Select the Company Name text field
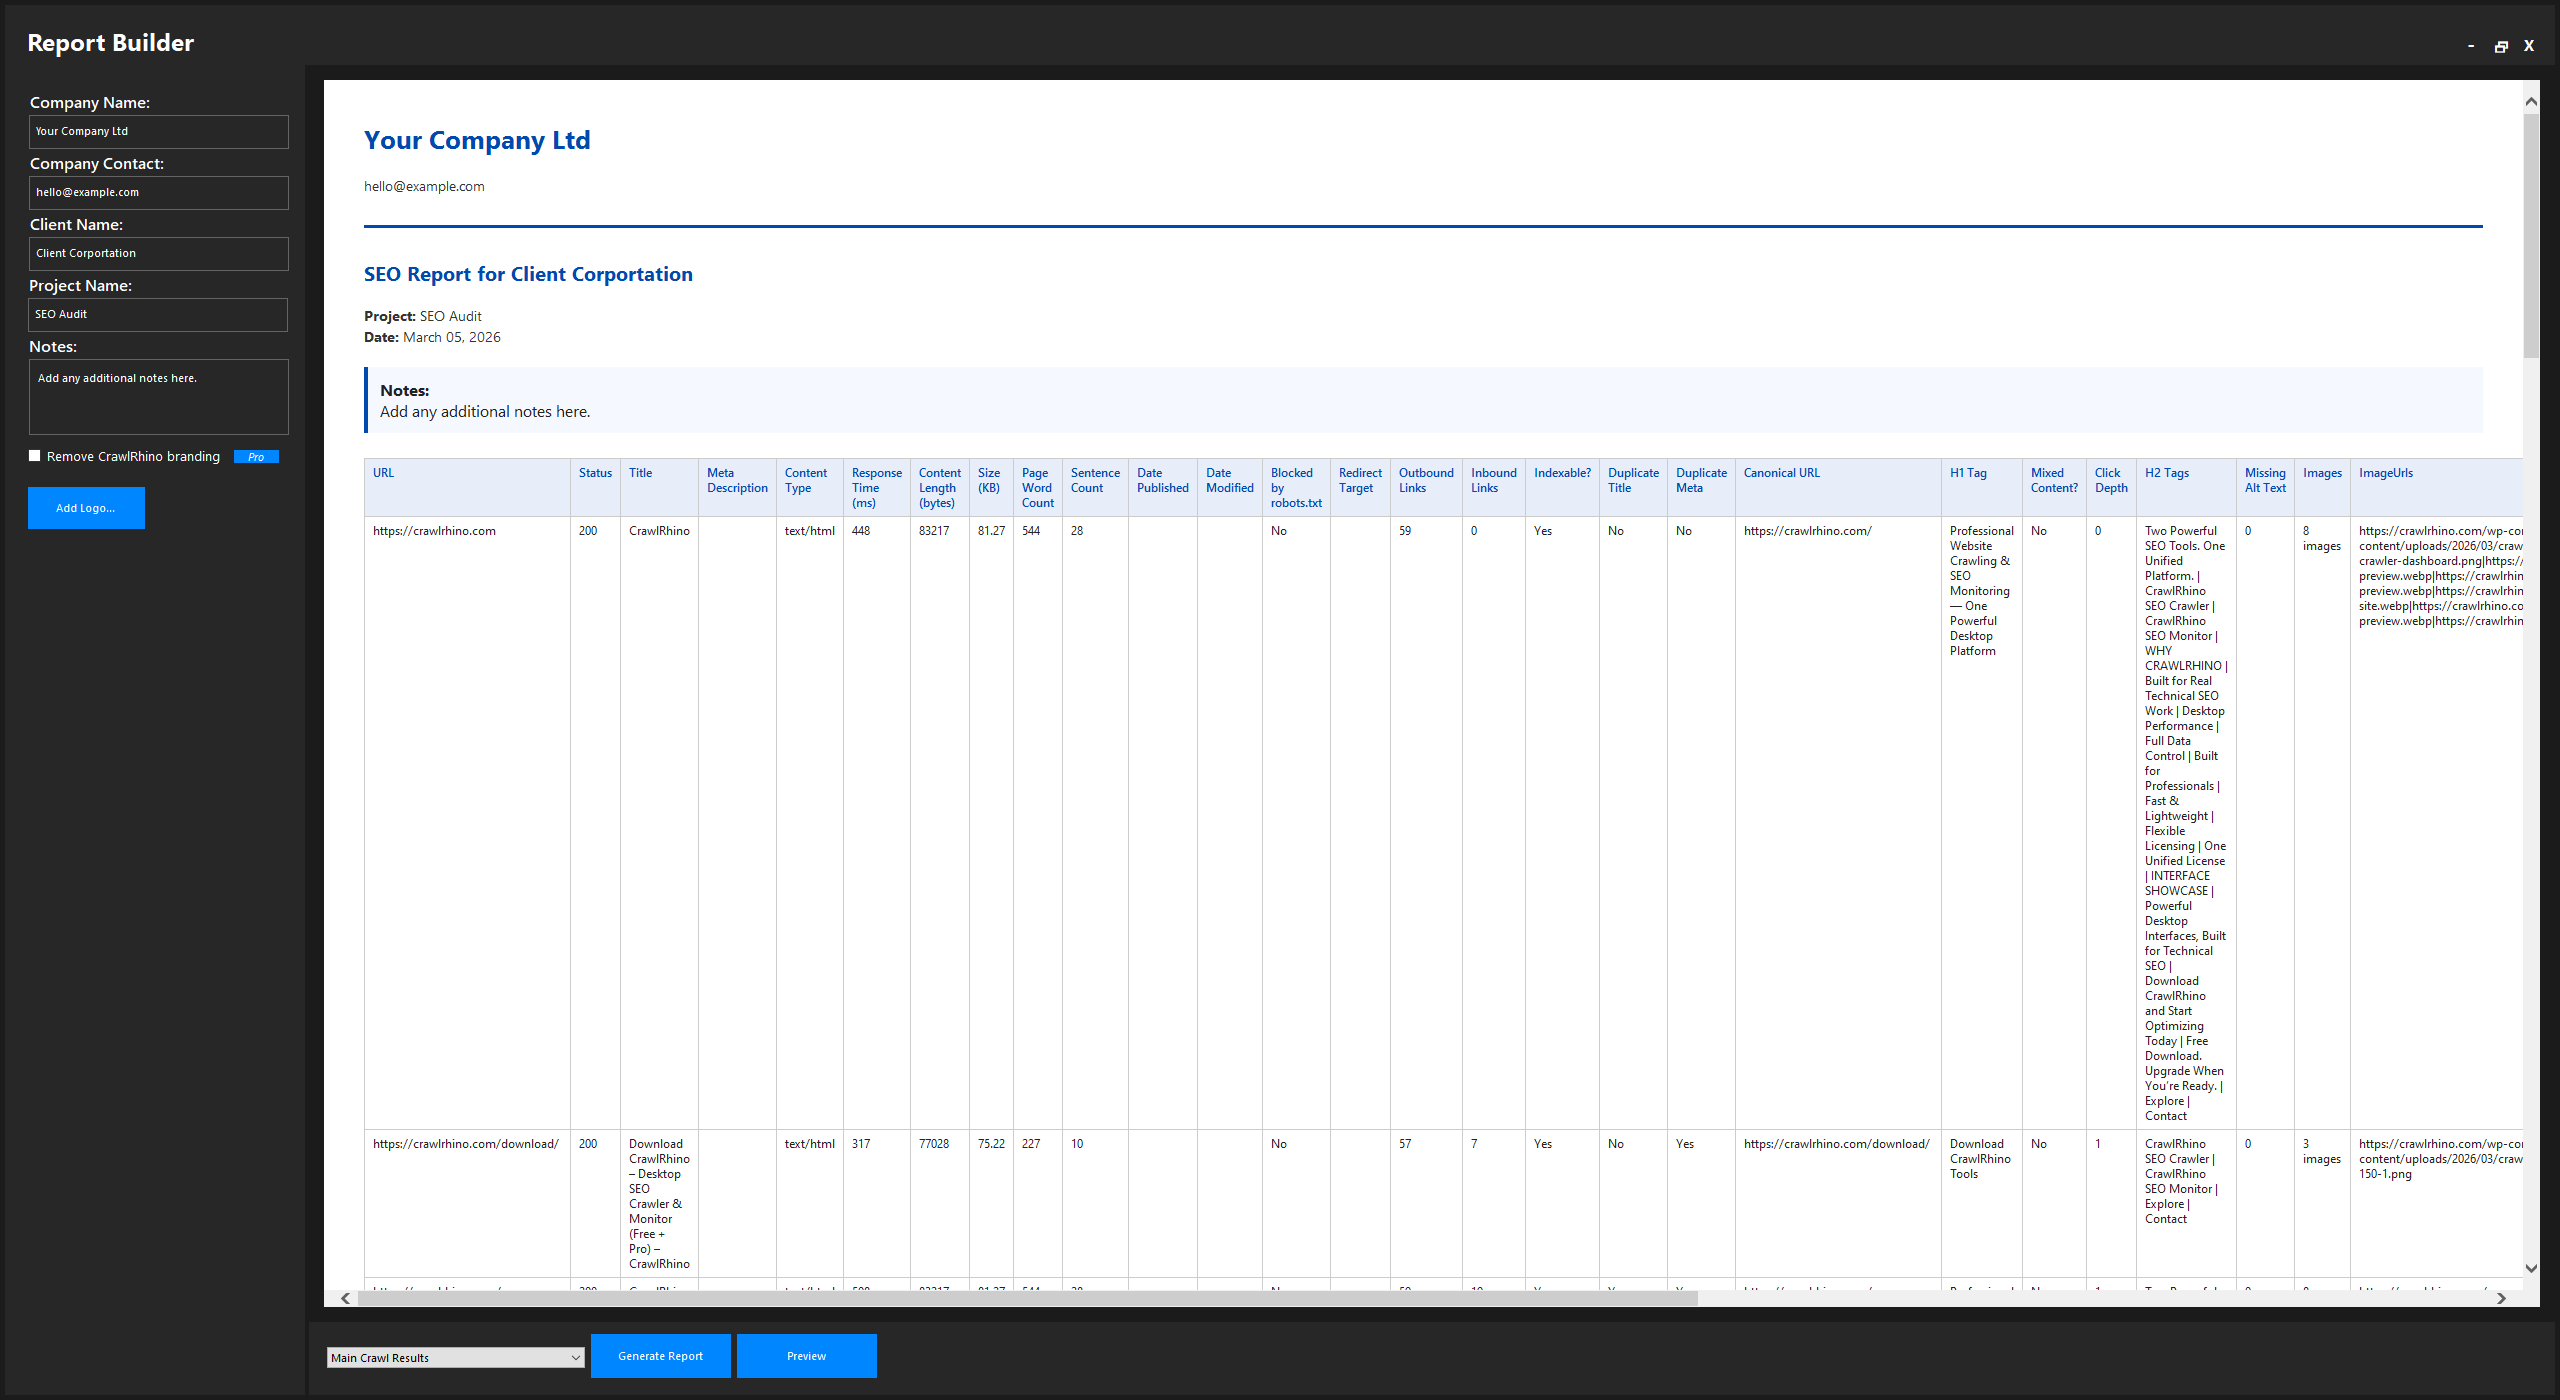This screenshot has height=1400, width=2560. pos(158,131)
